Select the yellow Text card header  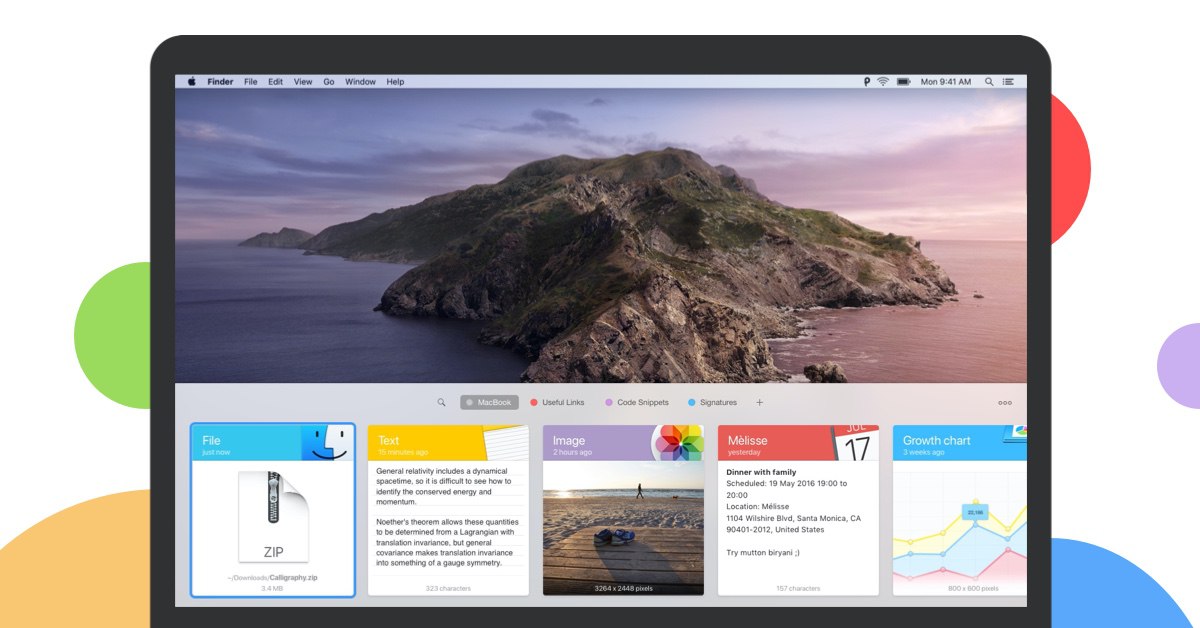point(448,443)
